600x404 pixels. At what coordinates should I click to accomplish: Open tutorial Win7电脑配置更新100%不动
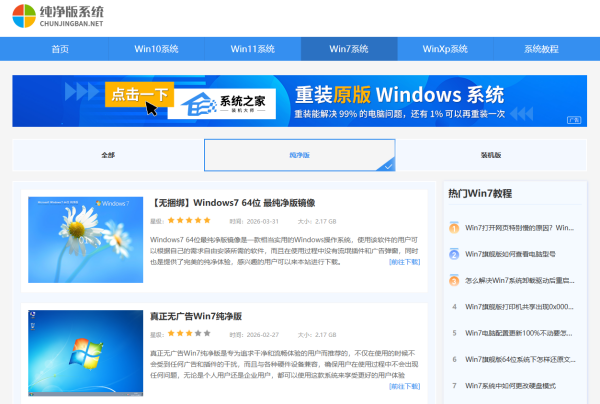click(x=518, y=333)
